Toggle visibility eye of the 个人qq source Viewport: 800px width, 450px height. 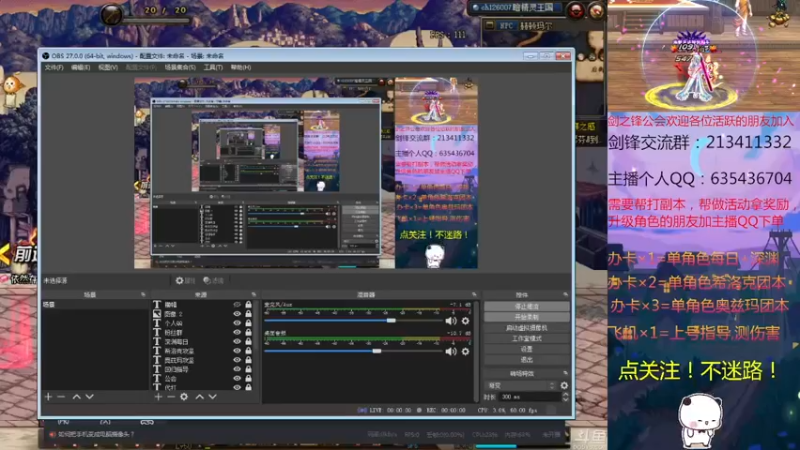click(x=237, y=323)
